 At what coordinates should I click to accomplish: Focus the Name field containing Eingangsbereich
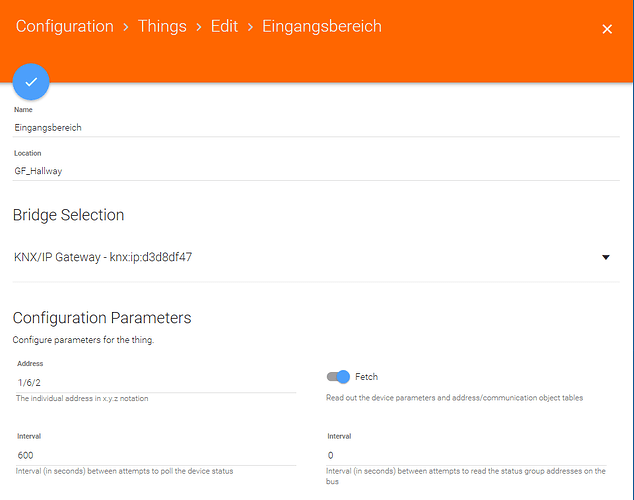[150, 128]
